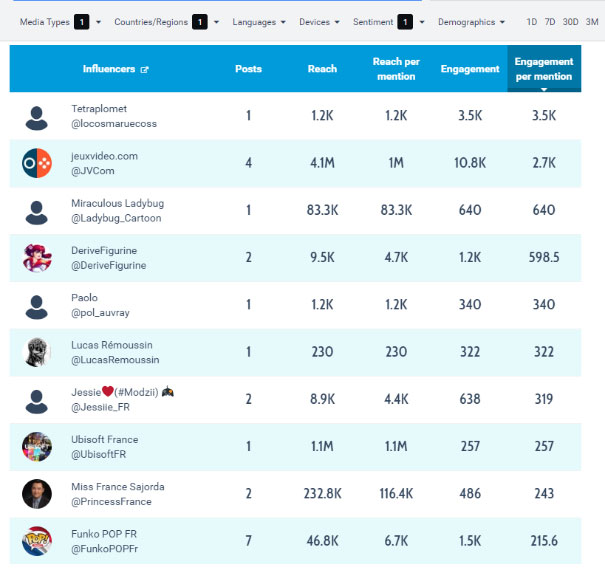Viewport: 605px width, 570px height.
Task: Open the Demographics dropdown
Action: pyautogui.click(x=472, y=21)
